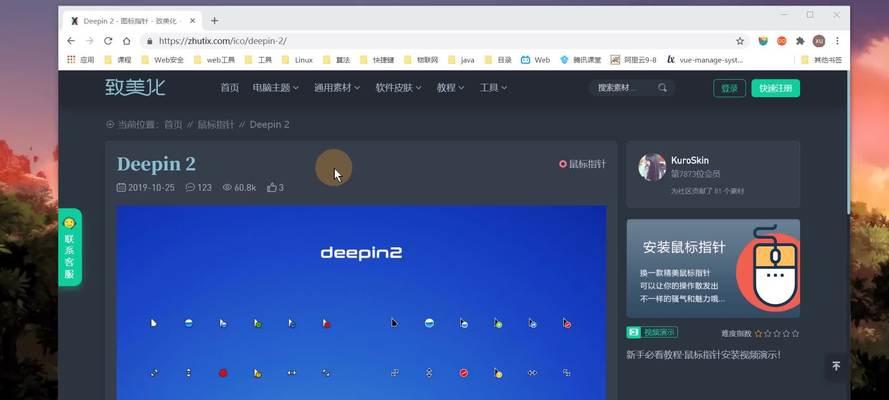The image size is (889, 400).
Task: Open the extensions puzzle icon
Action: pyautogui.click(x=800, y=41)
